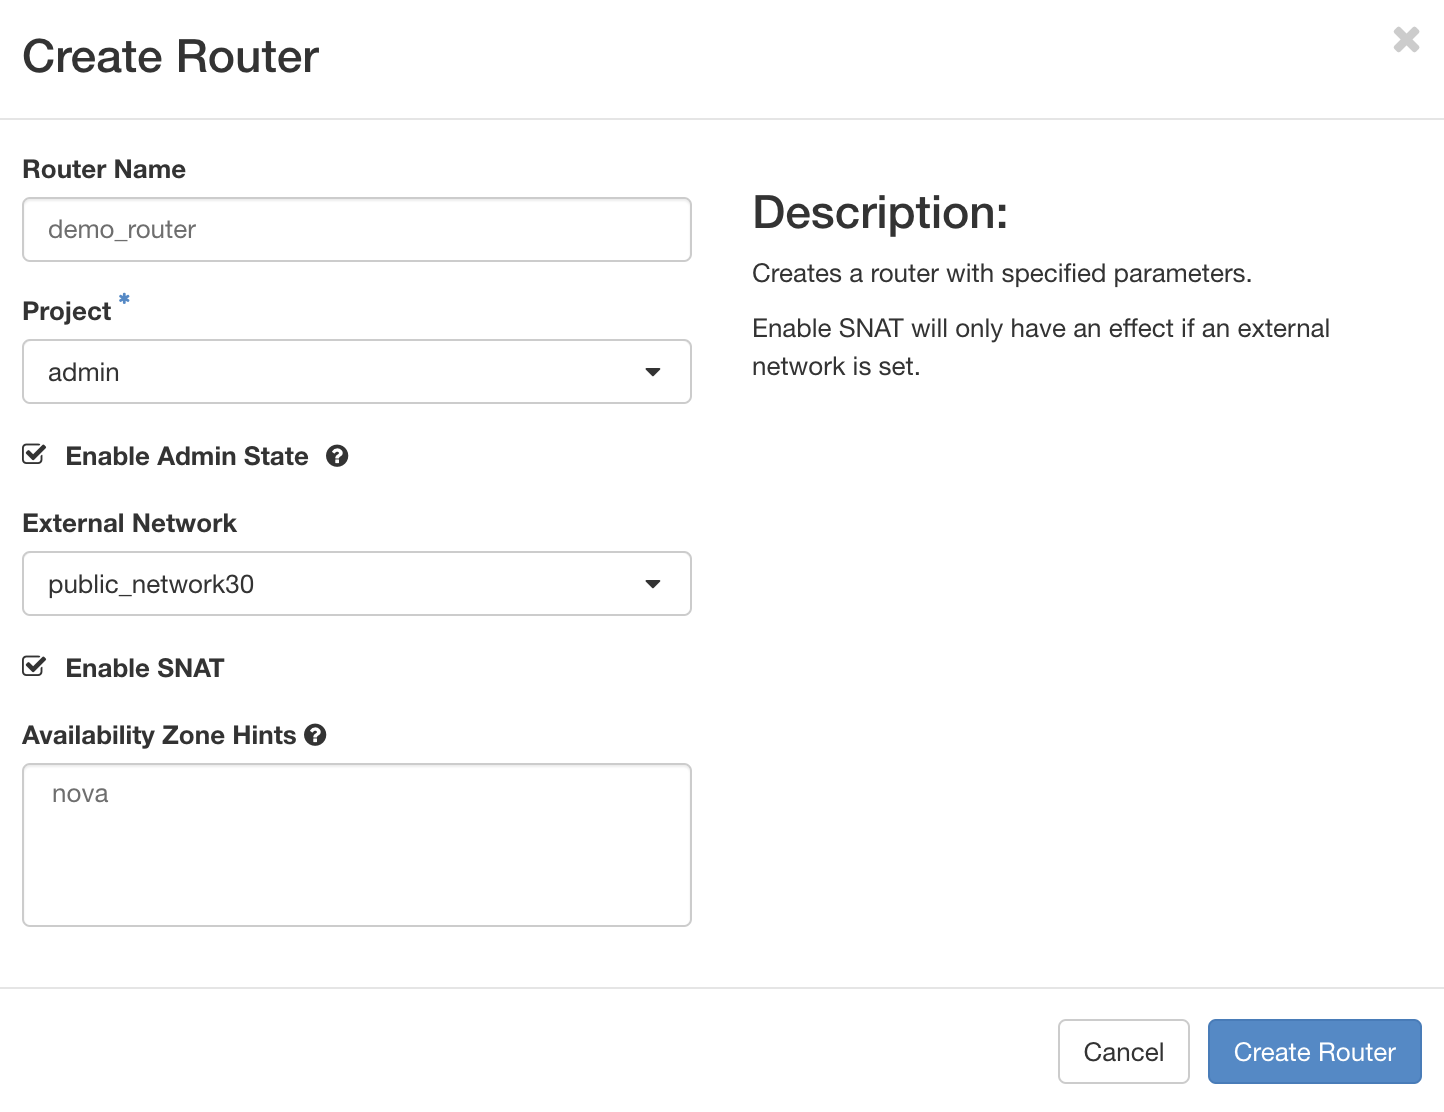Open the Project dropdown showing admin

[356, 372]
